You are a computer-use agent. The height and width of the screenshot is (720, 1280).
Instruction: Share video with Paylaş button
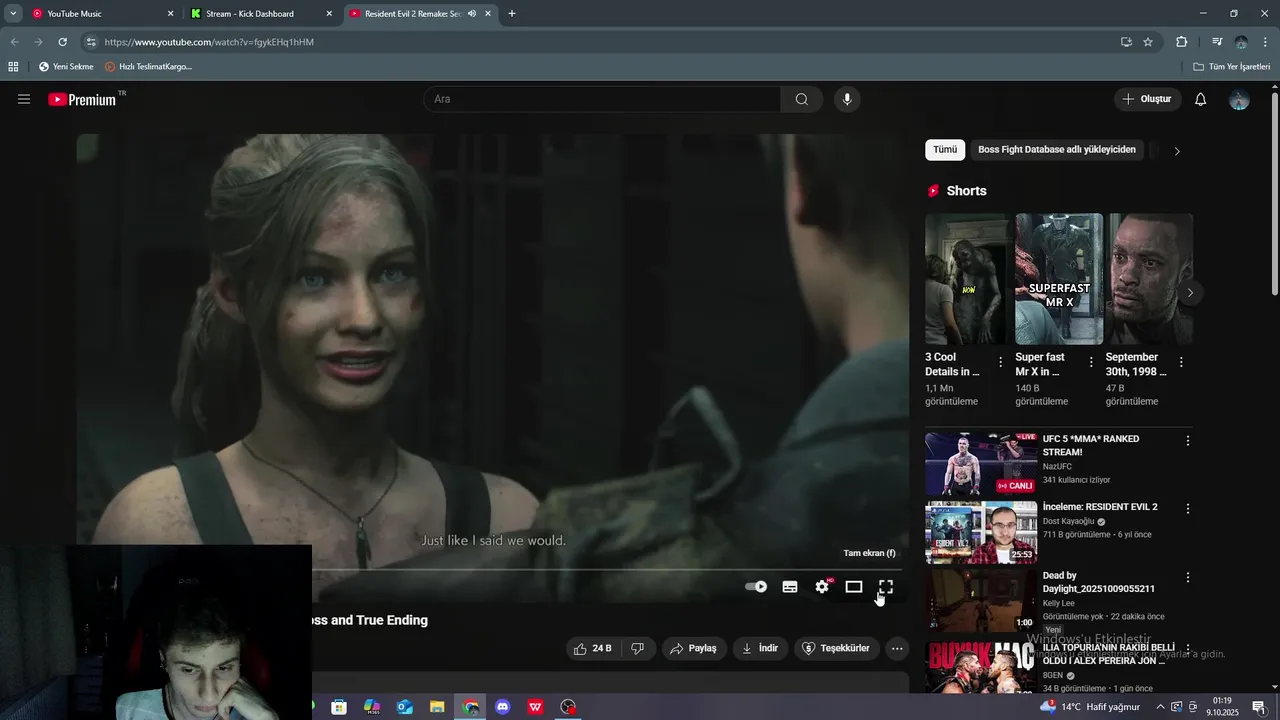click(693, 648)
